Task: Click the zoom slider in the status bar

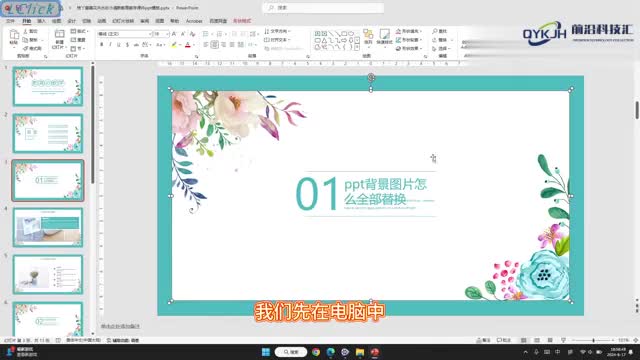Action: point(593,340)
